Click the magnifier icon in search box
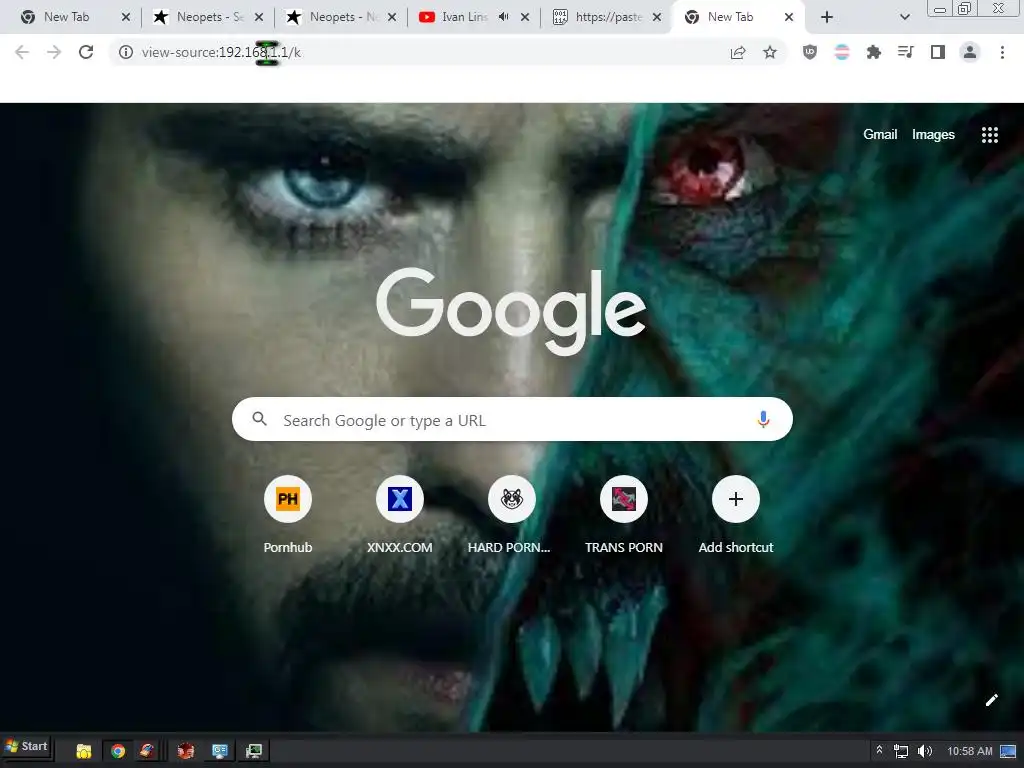Viewport: 1024px width, 768px height. (259, 419)
